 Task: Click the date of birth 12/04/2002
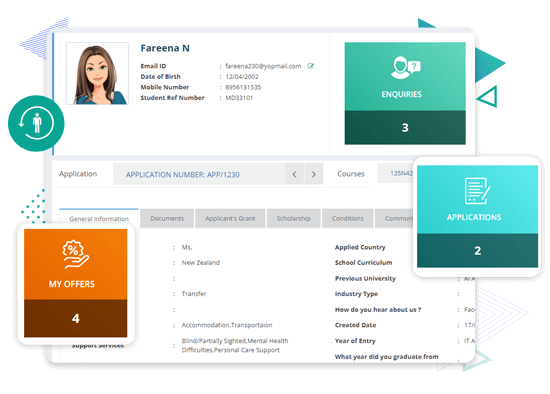pyautogui.click(x=242, y=76)
